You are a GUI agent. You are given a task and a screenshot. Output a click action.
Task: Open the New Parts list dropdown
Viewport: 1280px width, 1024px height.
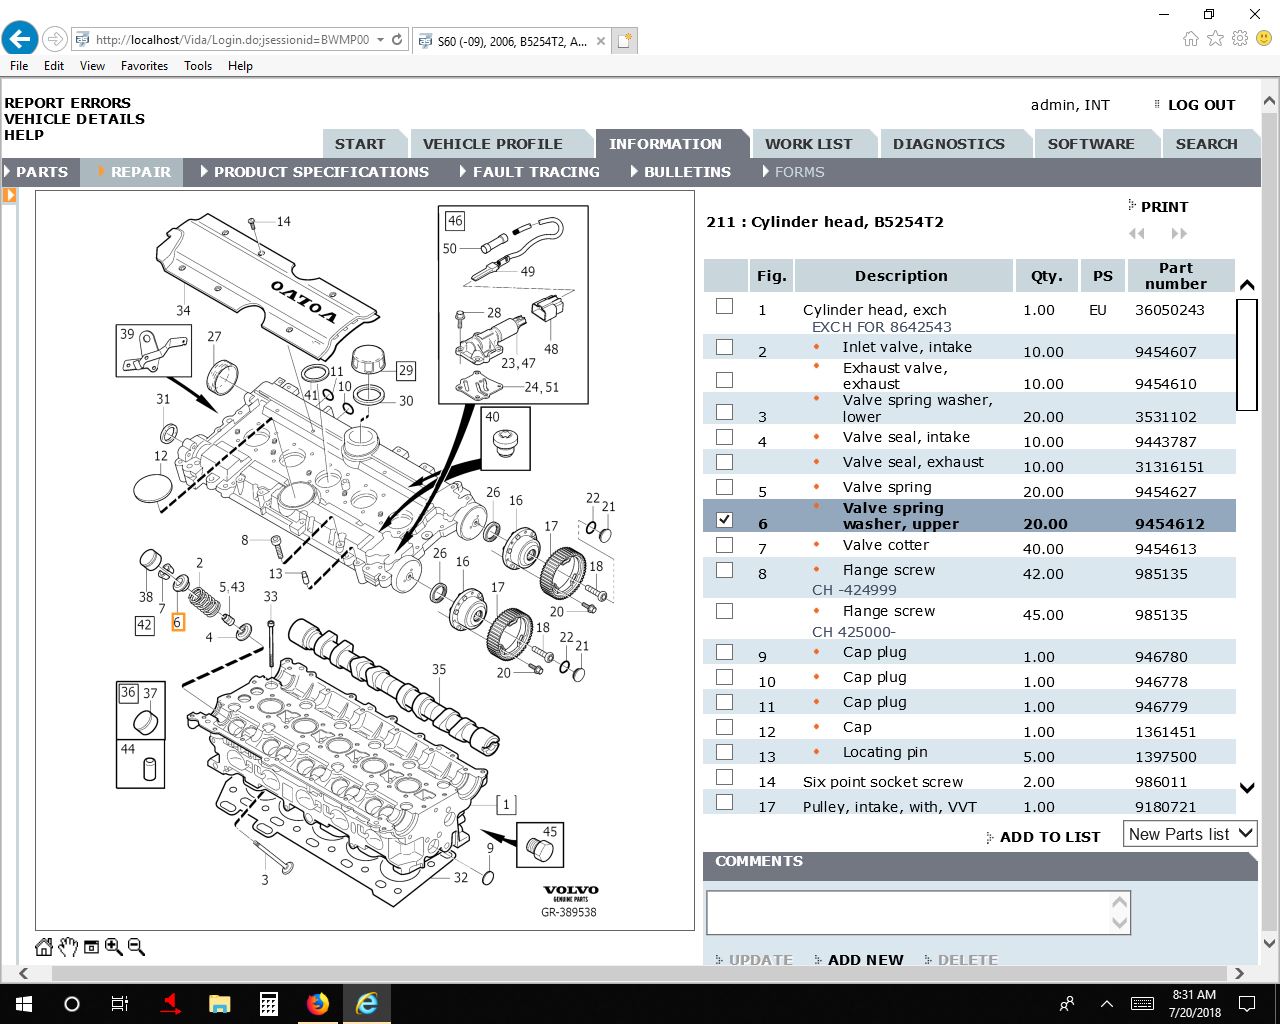1190,834
